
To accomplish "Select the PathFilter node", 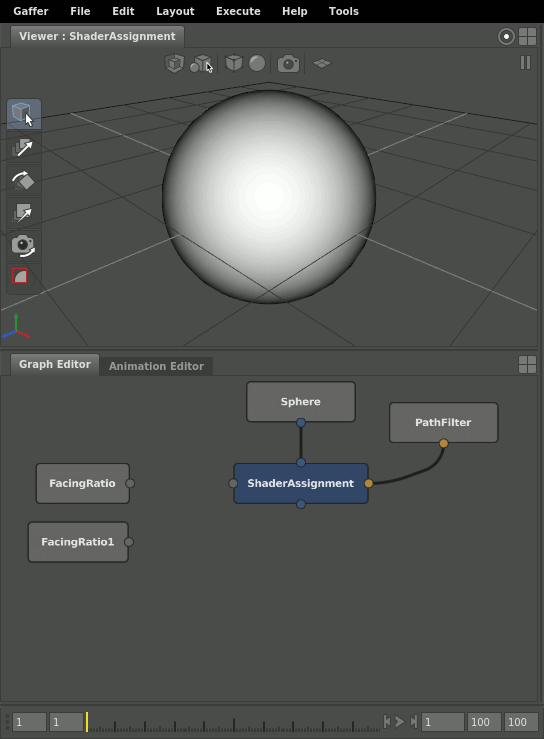I will coord(443,422).
